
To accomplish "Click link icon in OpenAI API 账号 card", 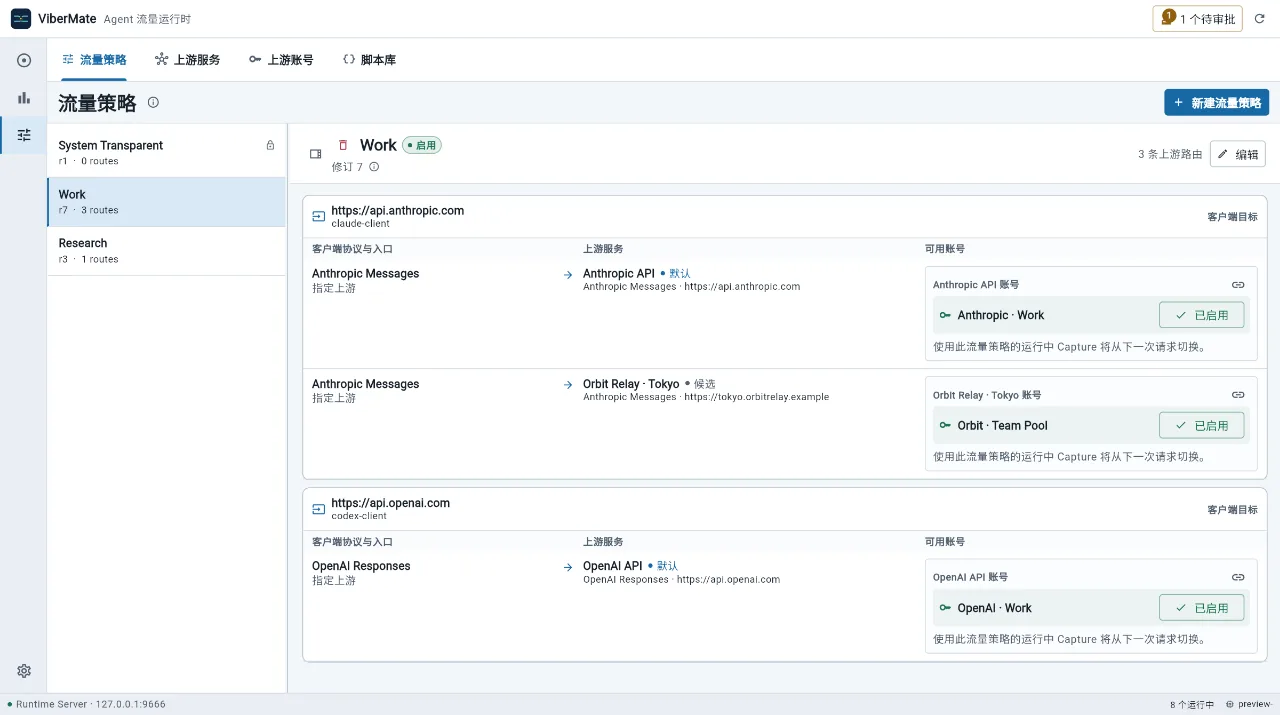I will point(1238,577).
